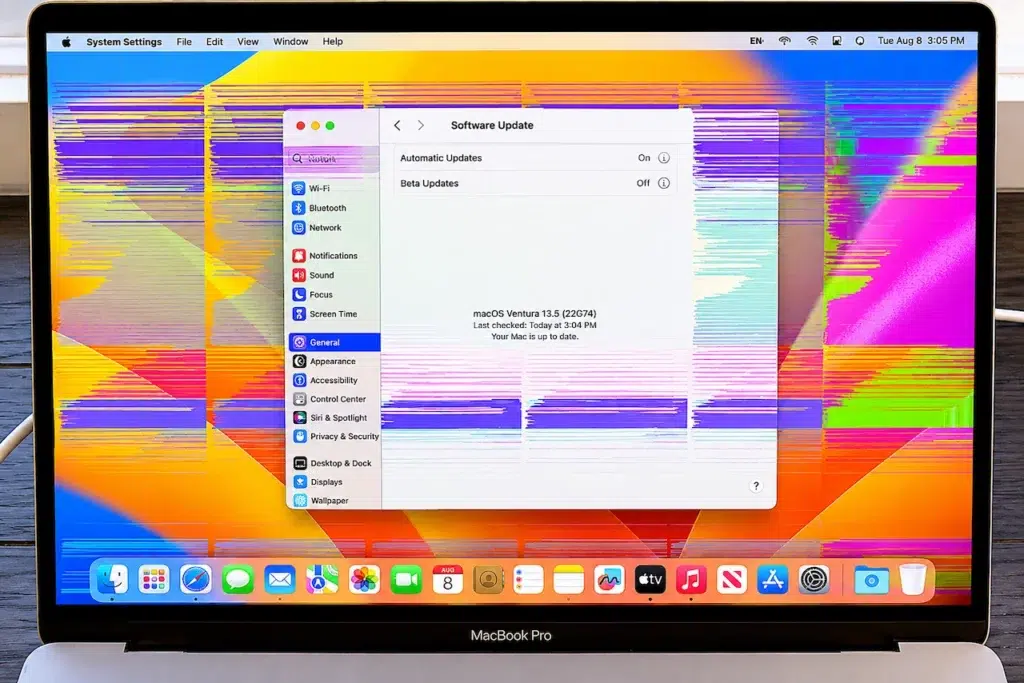This screenshot has height=683, width=1024.
Task: Open Appearance settings
Action: coord(334,361)
